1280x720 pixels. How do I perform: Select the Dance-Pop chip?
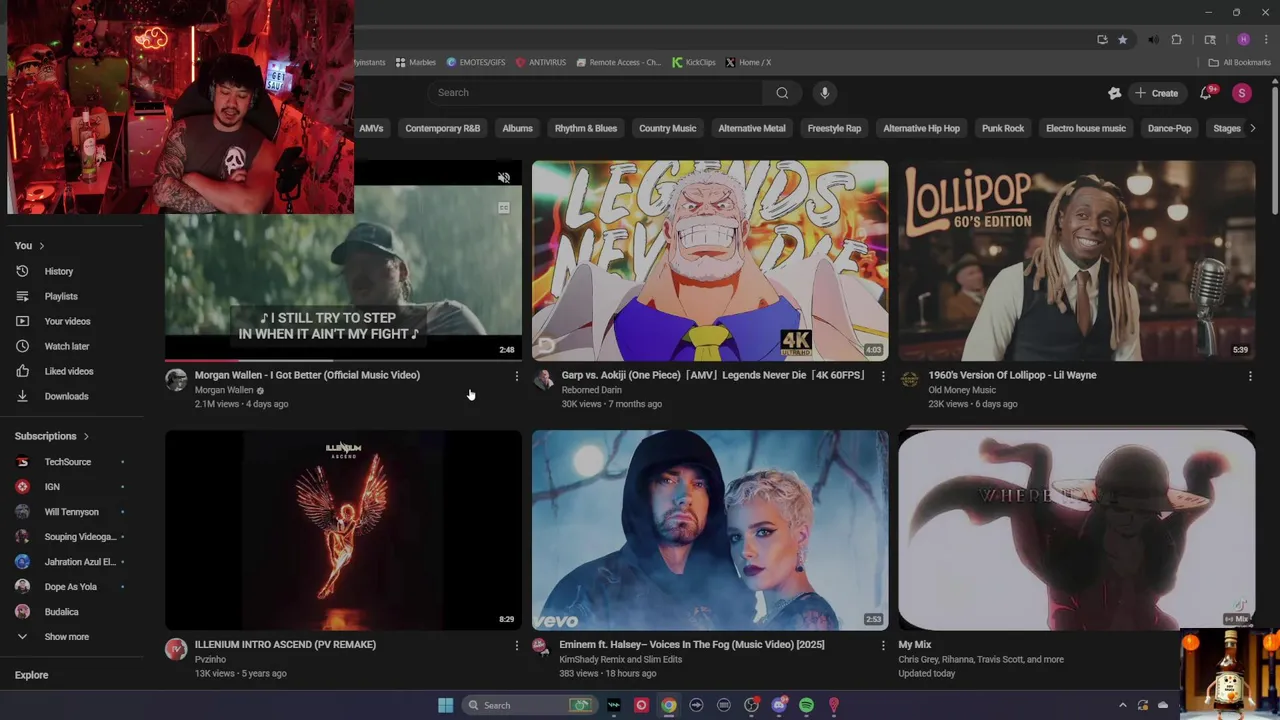1169,128
